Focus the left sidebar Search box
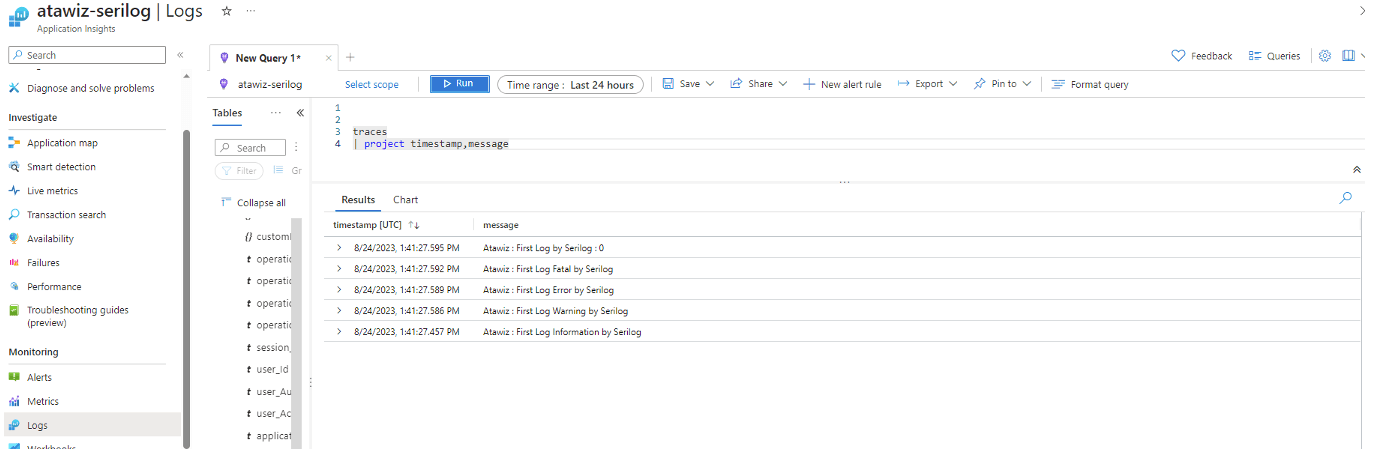Image resolution: width=1374 pixels, height=474 pixels. [87, 55]
